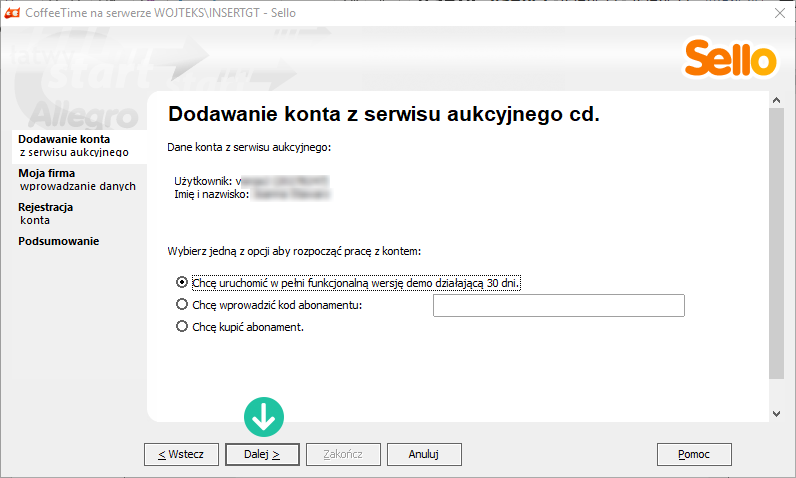Click into the subscription code input field

[x=558, y=305]
